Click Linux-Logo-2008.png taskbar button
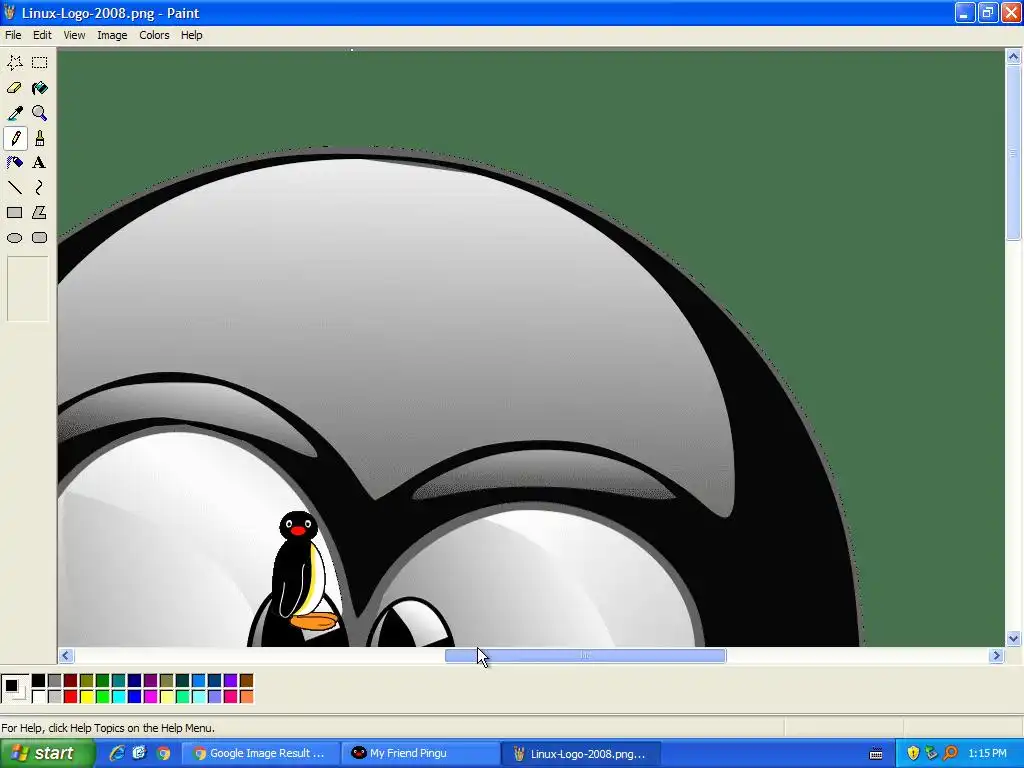This screenshot has height=768, width=1024. pos(582,754)
